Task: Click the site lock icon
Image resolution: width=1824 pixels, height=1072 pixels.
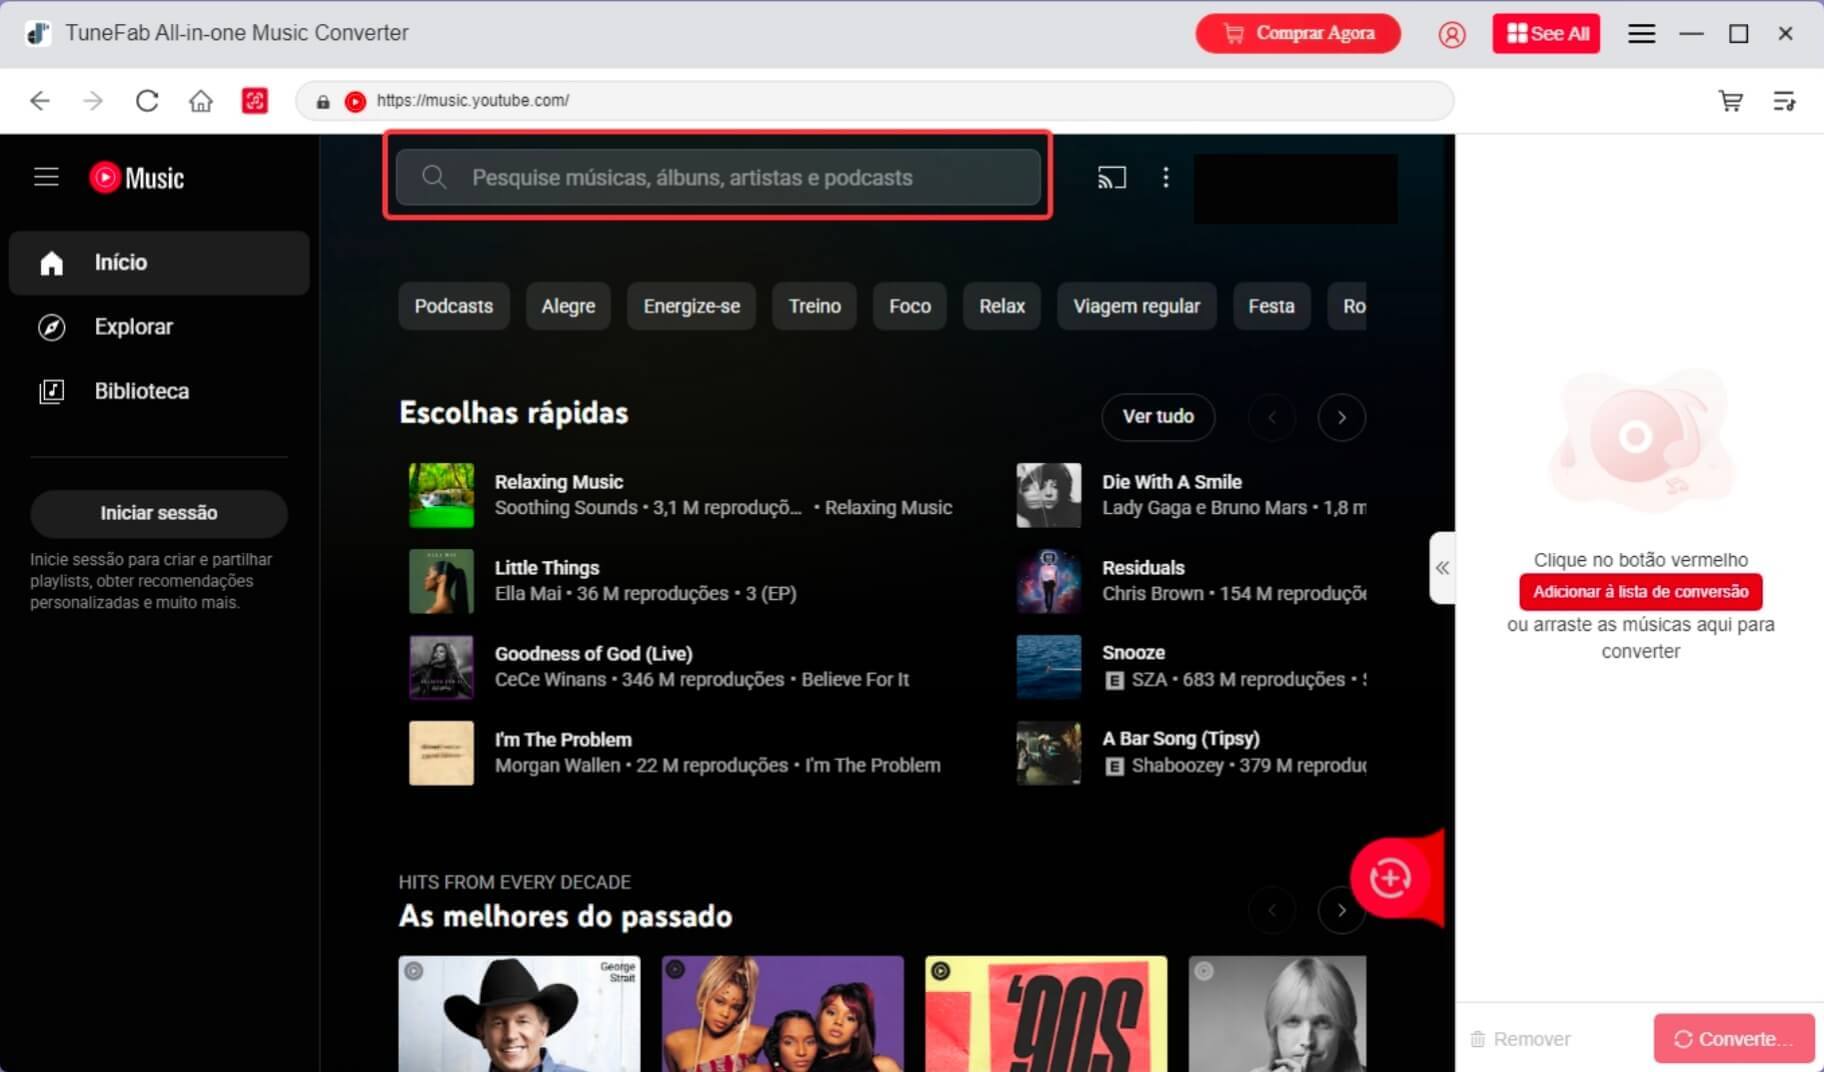Action: point(323,101)
